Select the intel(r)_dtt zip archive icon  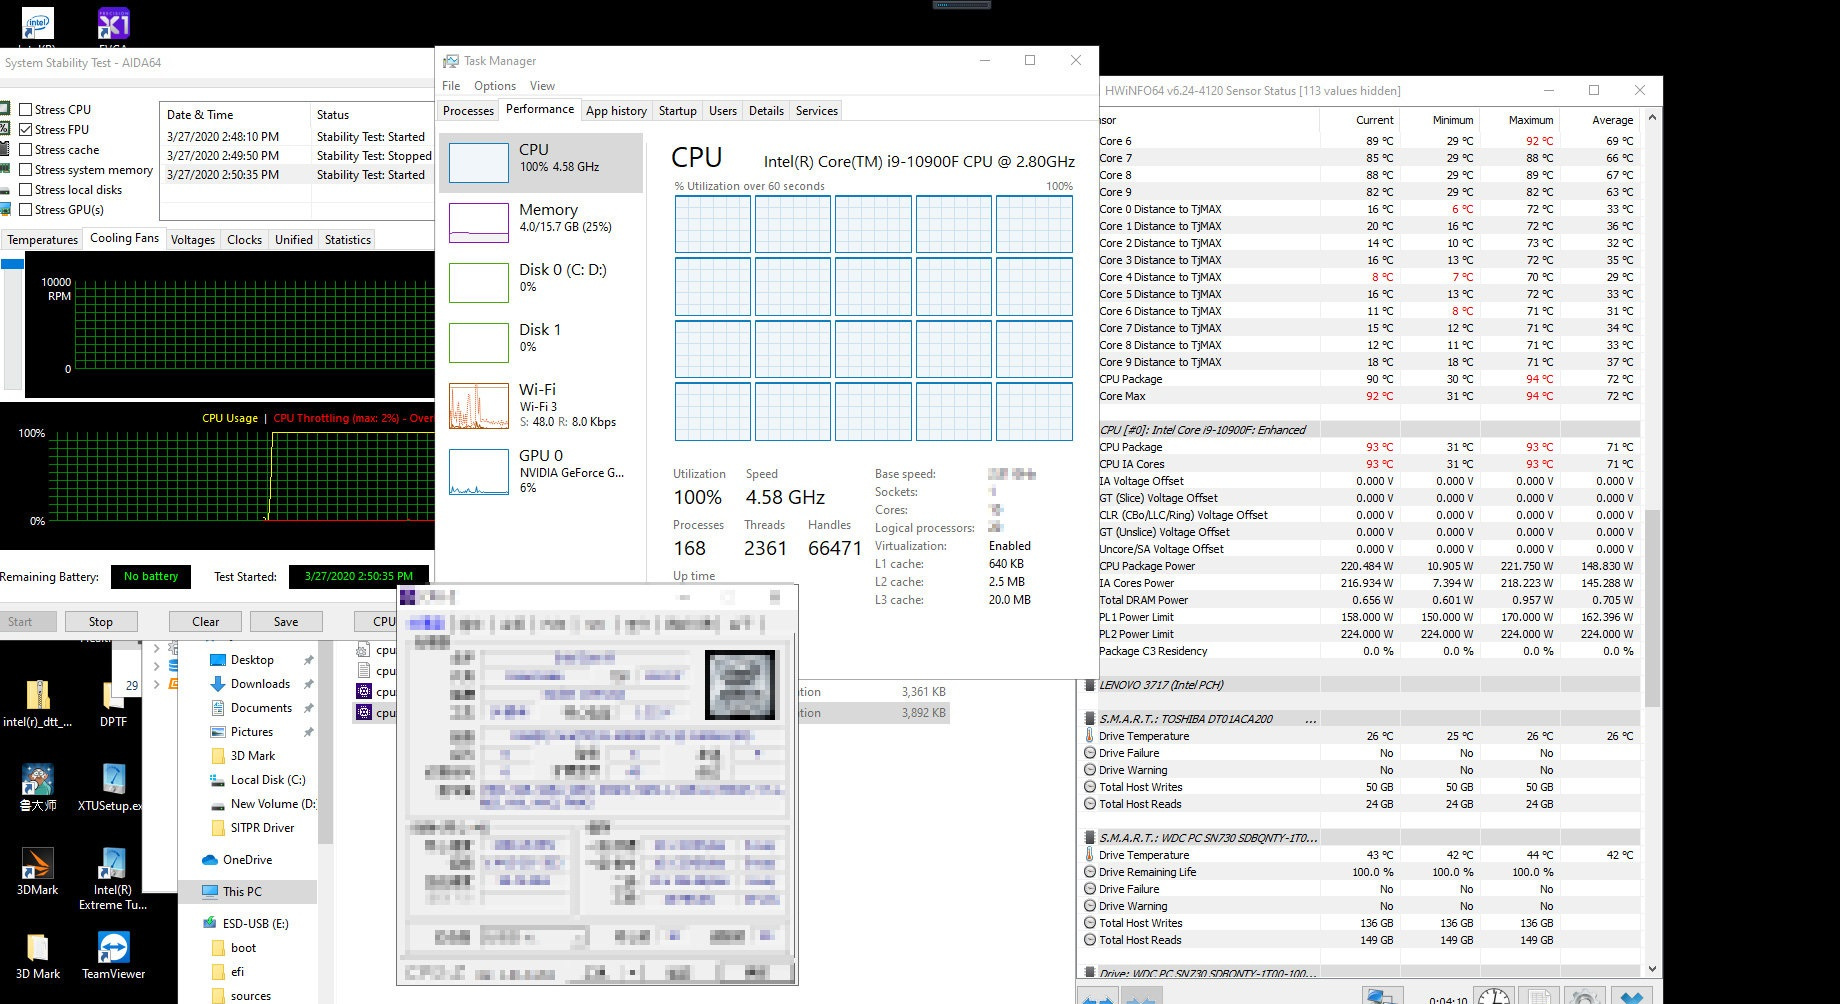tap(37, 695)
